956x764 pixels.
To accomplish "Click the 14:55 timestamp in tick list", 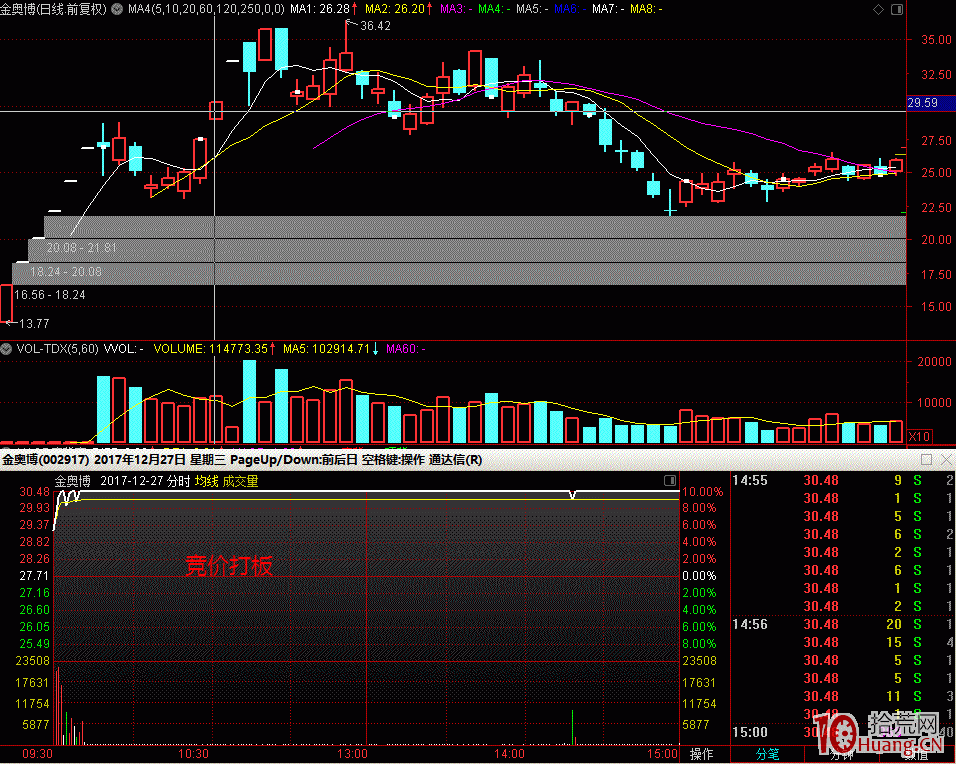I will click(x=750, y=480).
